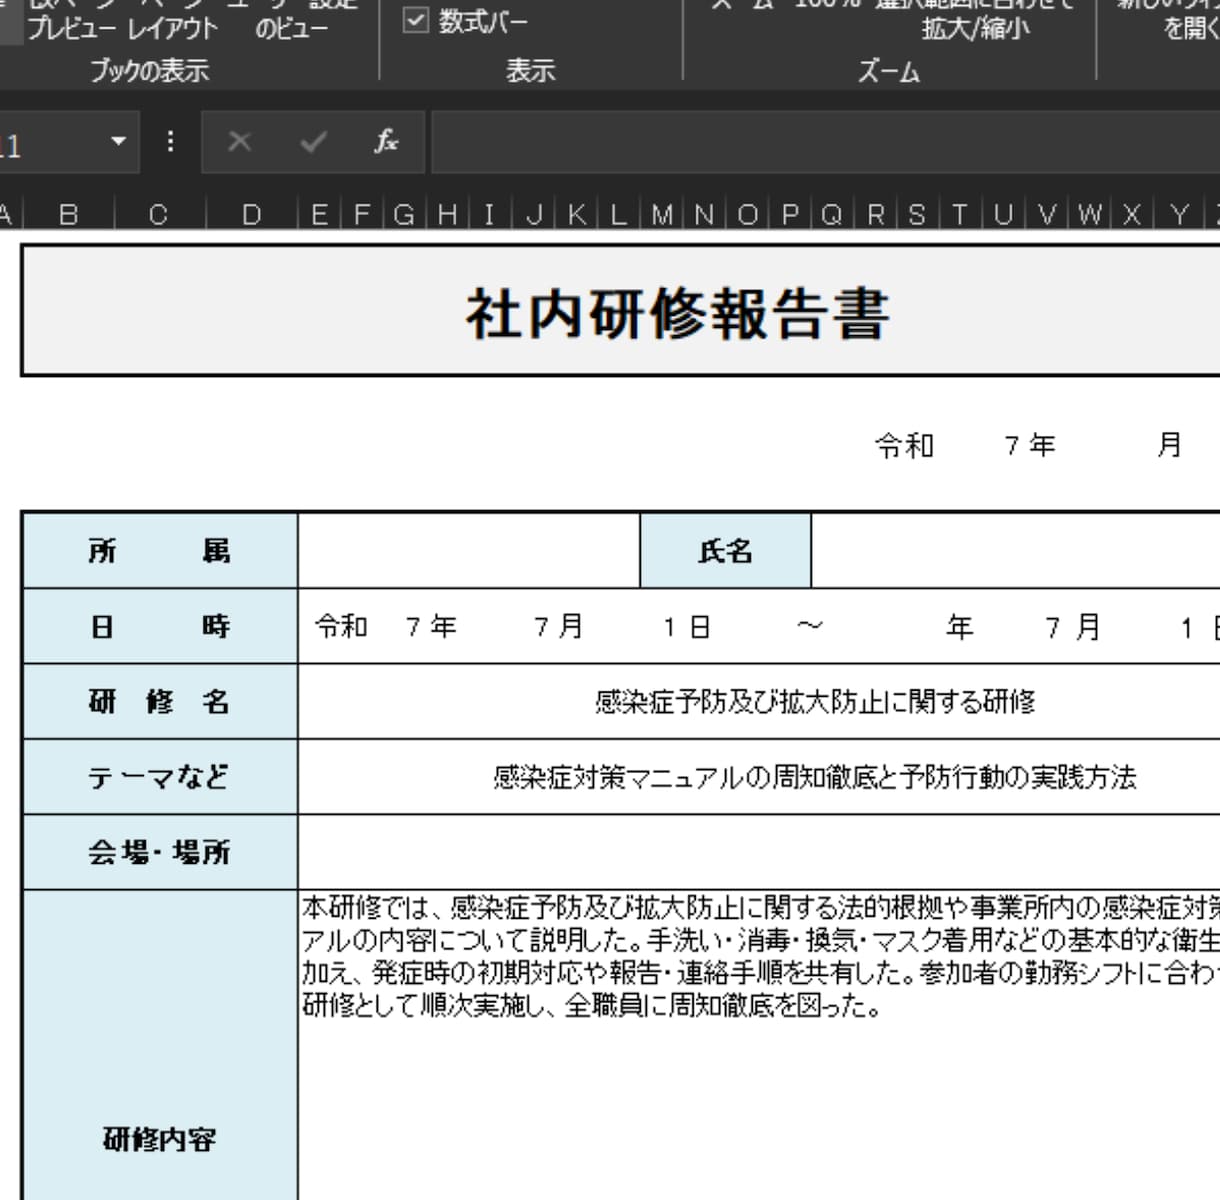Click the formula bar enter checkmark icon
This screenshot has height=1200, width=1220.
[313, 142]
